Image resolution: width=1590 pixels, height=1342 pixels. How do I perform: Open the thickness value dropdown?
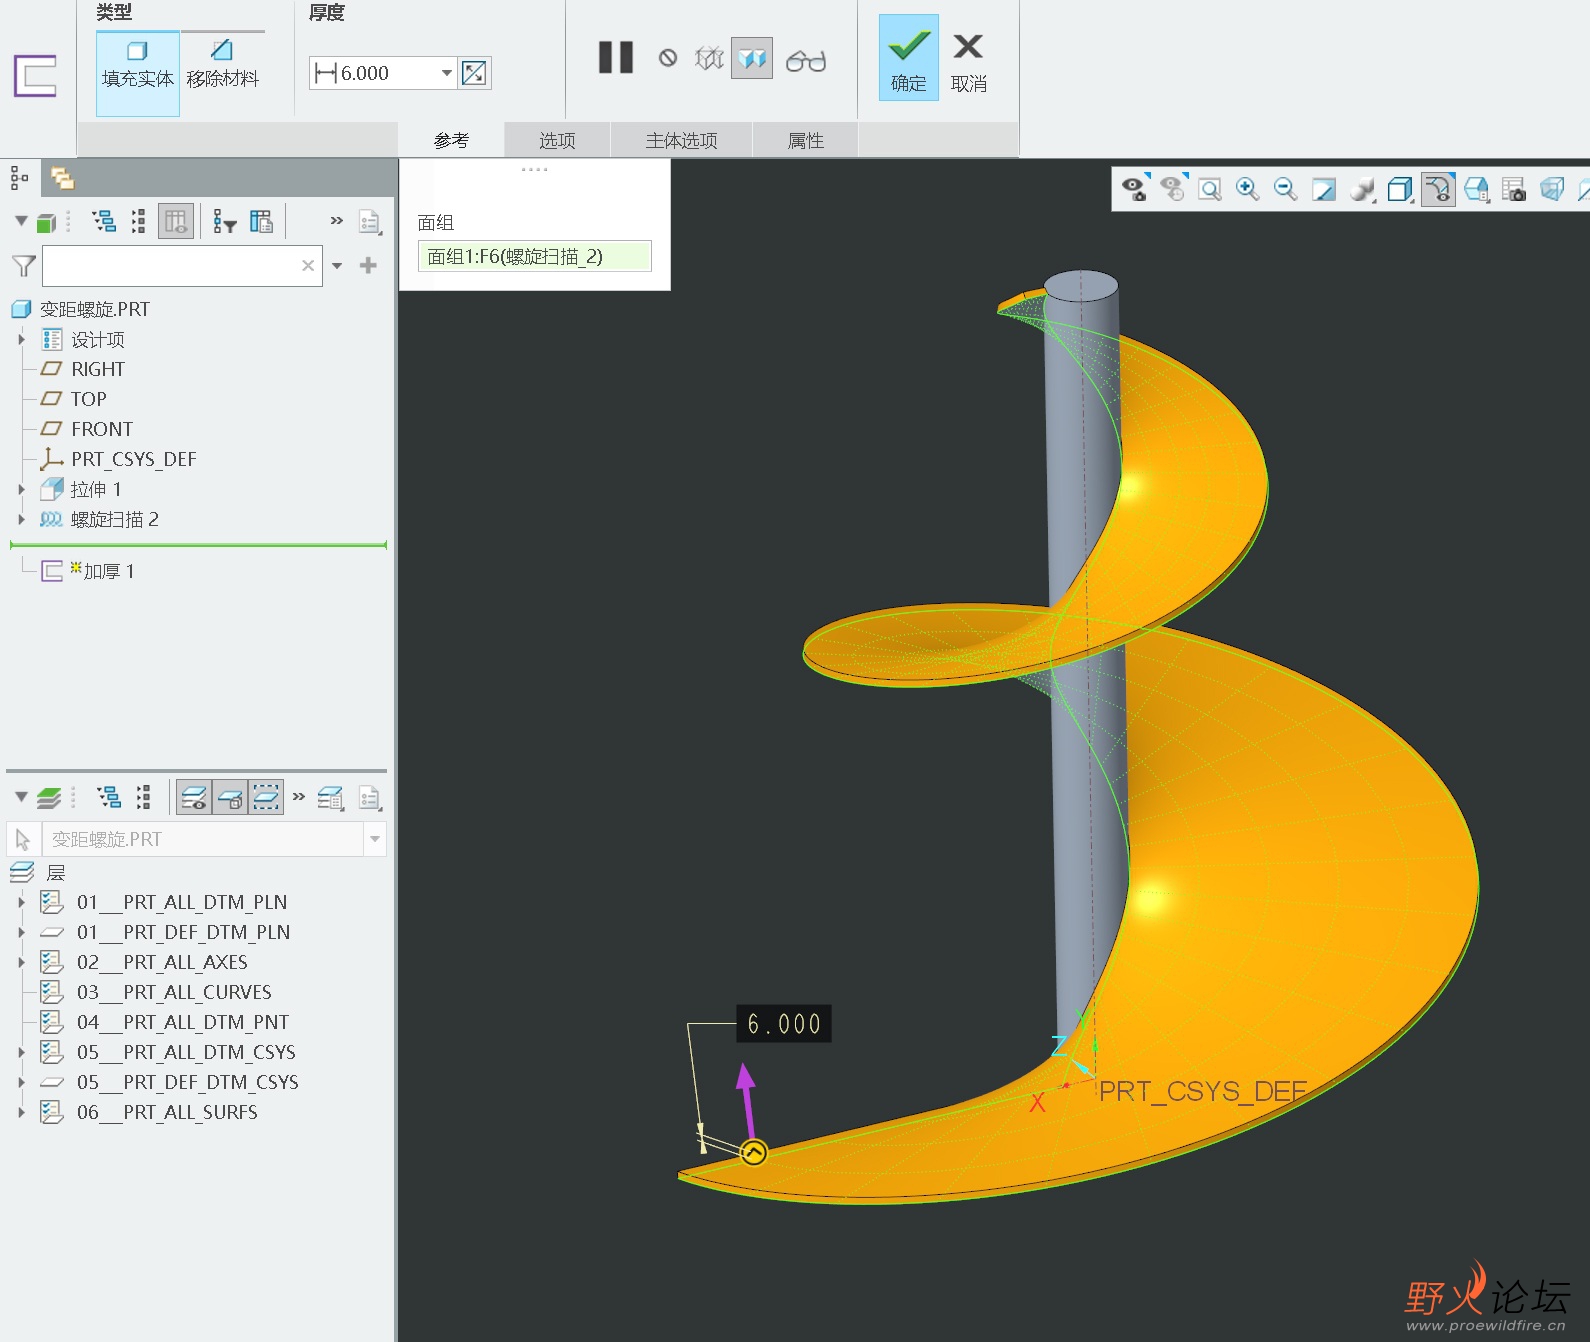click(x=447, y=73)
